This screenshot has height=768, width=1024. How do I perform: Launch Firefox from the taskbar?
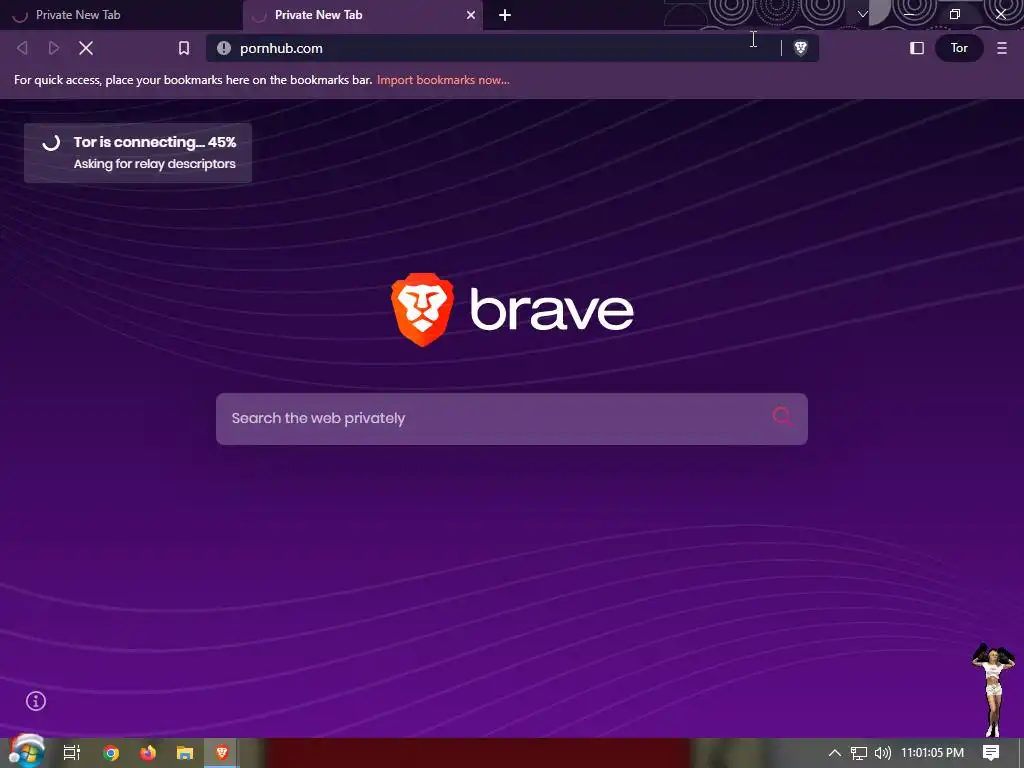coord(148,753)
